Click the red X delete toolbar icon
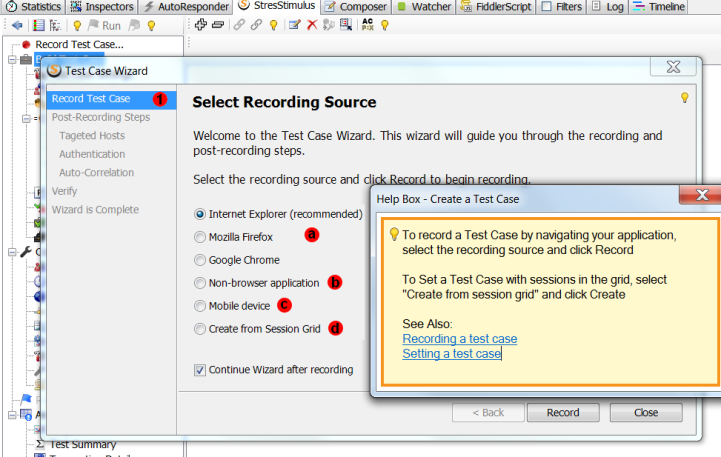The height and width of the screenshot is (457, 721). click(312, 25)
